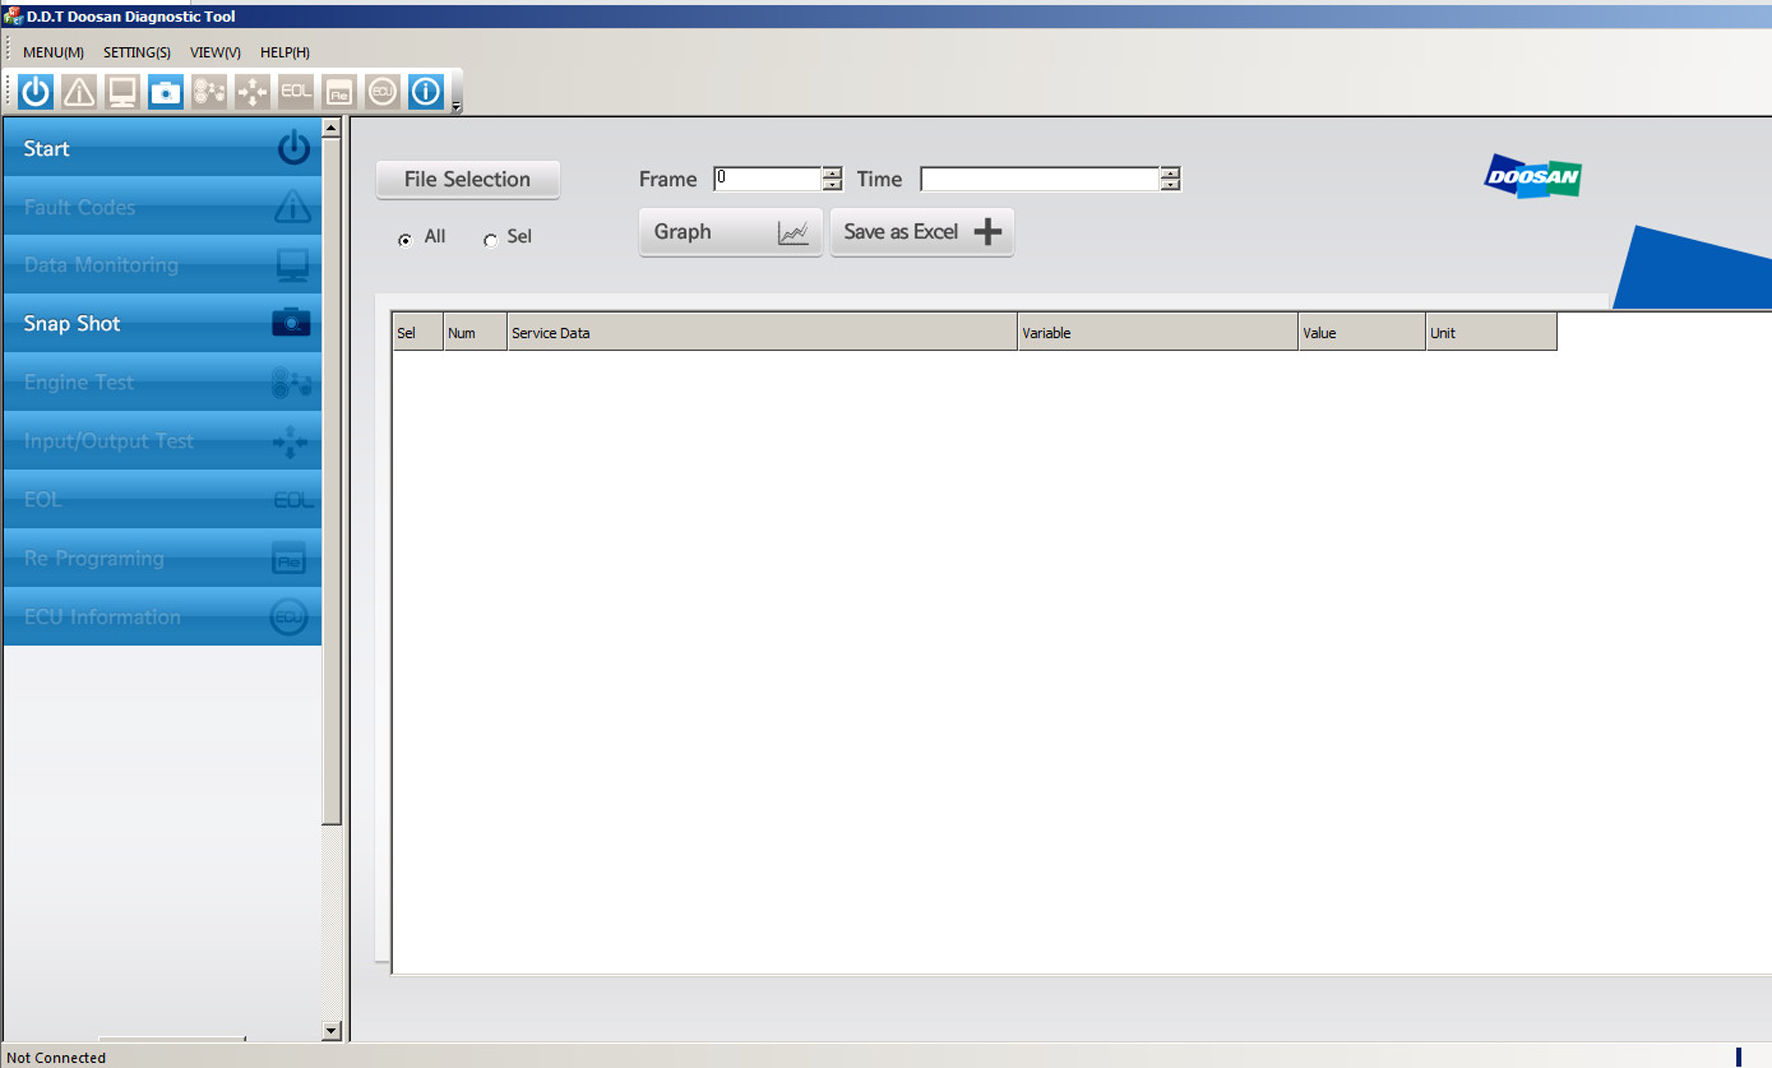
Task: Click the power Start icon in toolbar
Action: (x=36, y=92)
